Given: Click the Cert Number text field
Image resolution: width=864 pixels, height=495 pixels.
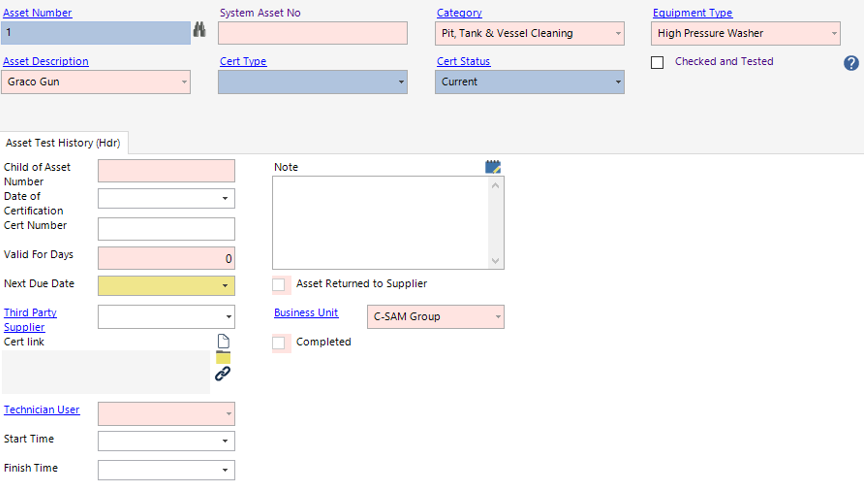Looking at the screenshot, I should tap(166, 229).
